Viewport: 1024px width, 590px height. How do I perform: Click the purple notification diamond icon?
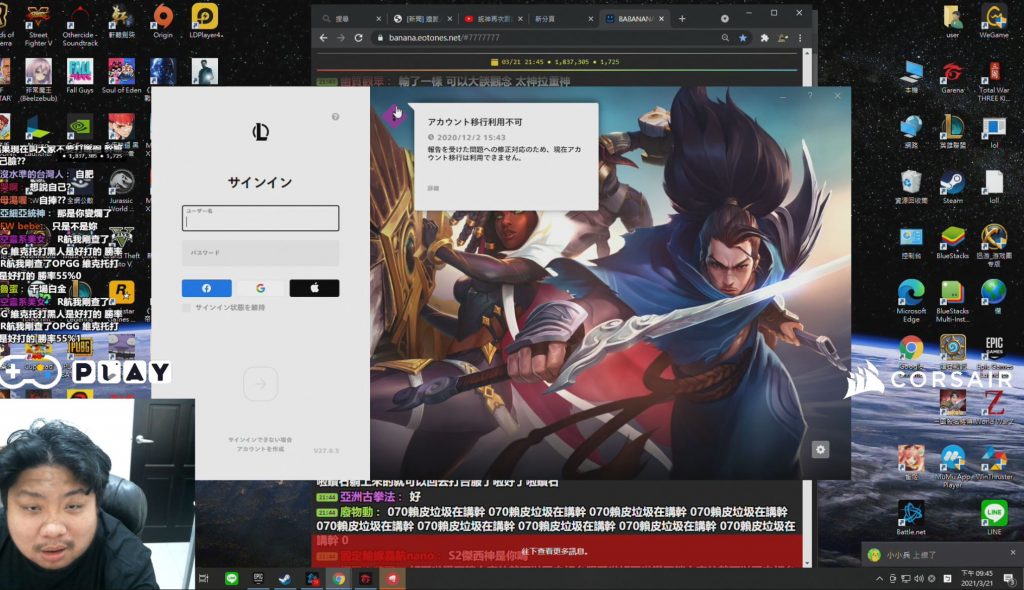tap(394, 115)
